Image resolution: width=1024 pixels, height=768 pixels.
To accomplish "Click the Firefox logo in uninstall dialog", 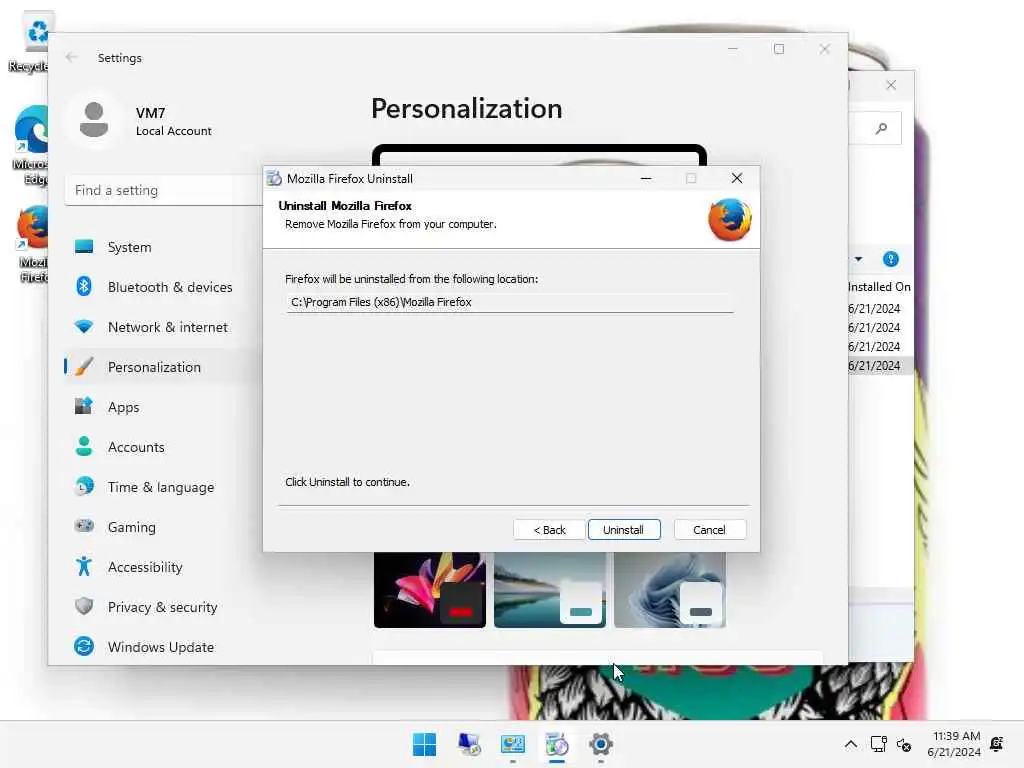I will click(729, 220).
